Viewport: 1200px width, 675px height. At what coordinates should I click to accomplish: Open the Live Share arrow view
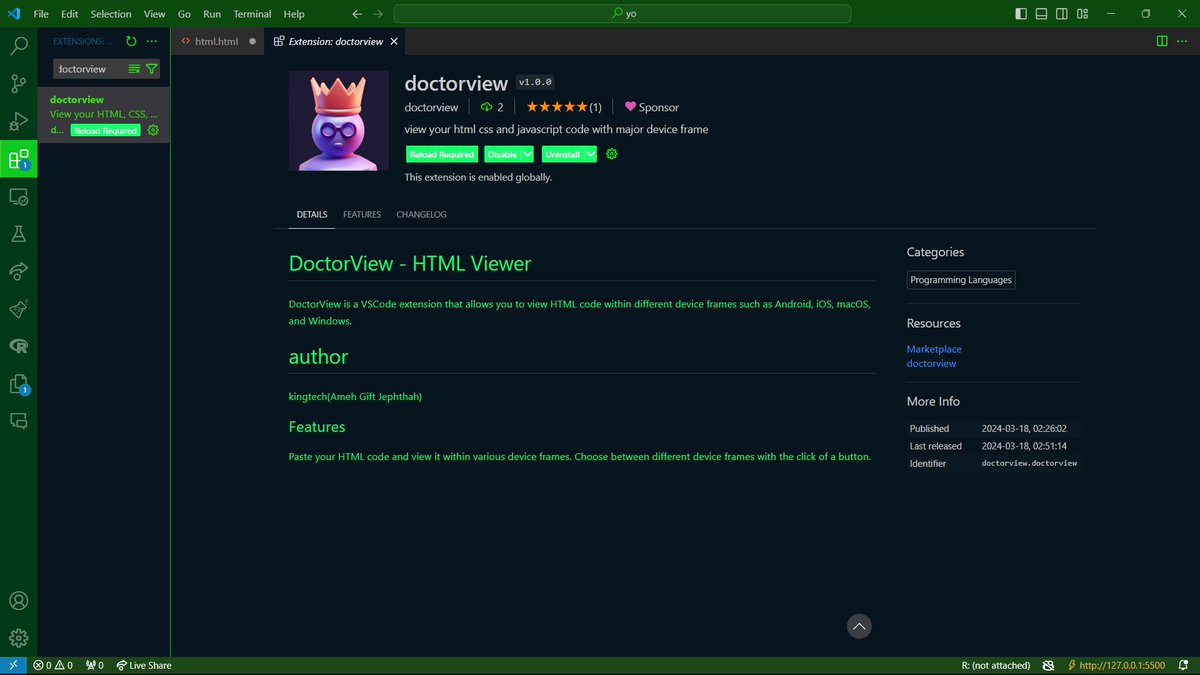[18, 272]
